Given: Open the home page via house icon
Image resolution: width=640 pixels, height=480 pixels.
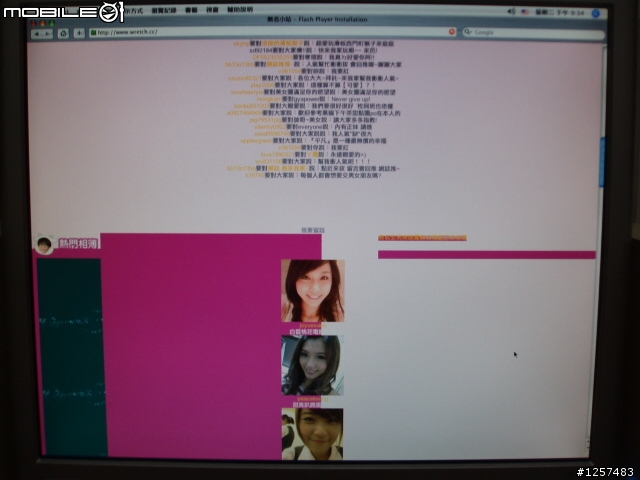Looking at the screenshot, I should coord(63,33).
